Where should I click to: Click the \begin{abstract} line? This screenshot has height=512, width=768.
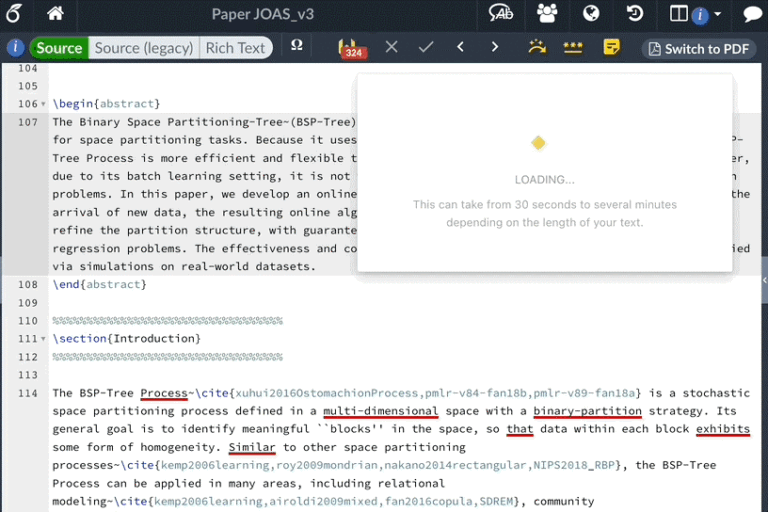click(106, 104)
